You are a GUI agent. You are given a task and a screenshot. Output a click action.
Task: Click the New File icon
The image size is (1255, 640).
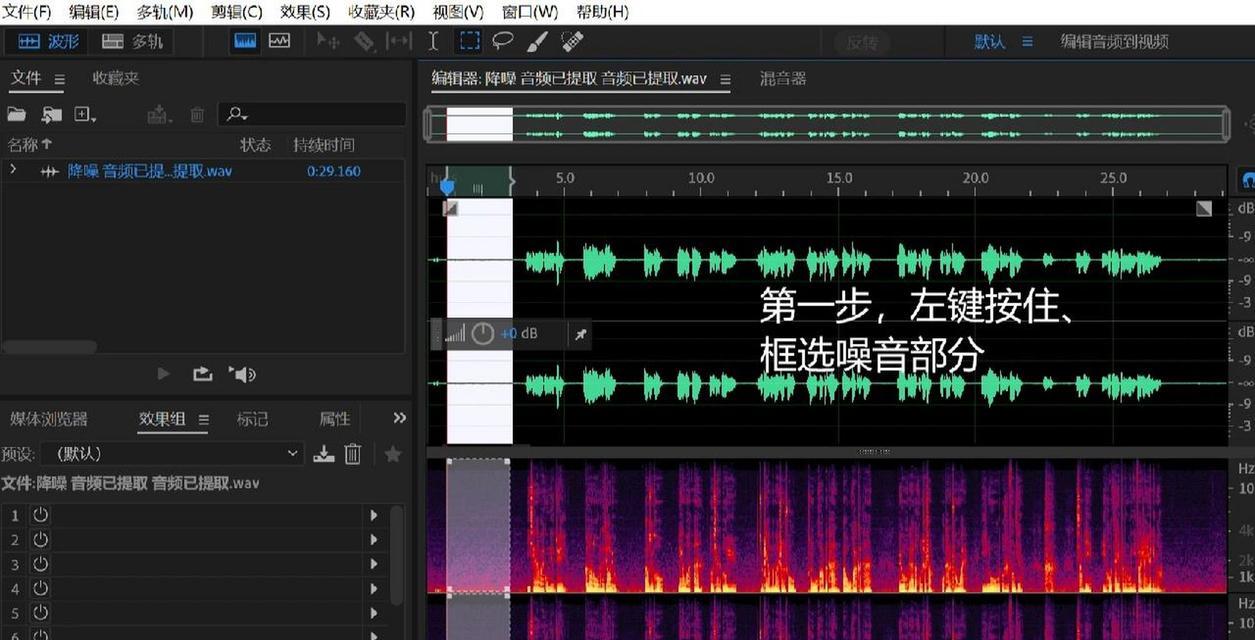point(86,115)
